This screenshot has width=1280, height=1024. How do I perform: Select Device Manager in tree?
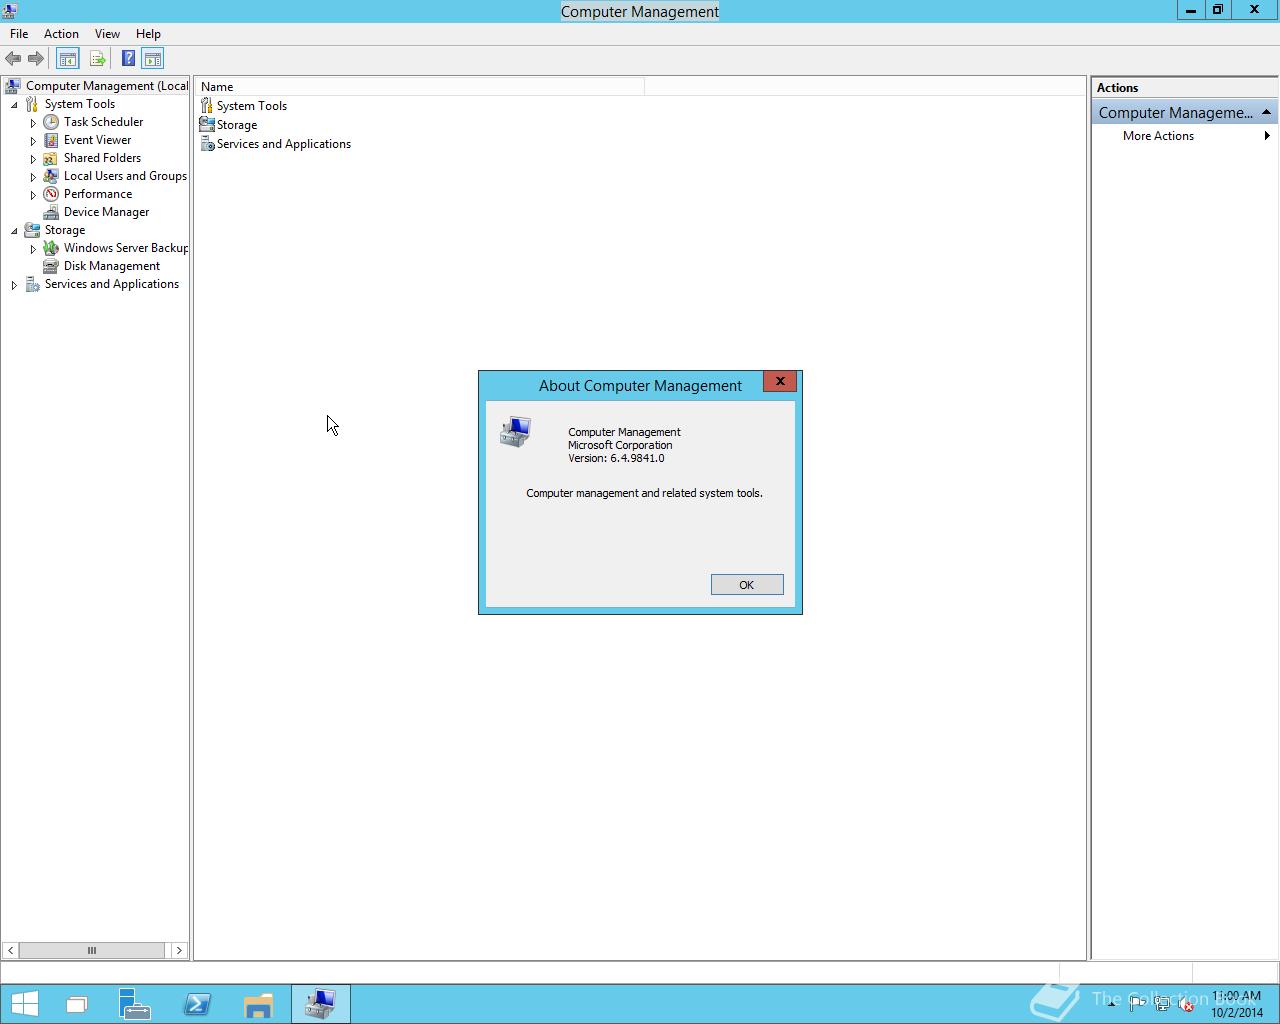click(106, 212)
